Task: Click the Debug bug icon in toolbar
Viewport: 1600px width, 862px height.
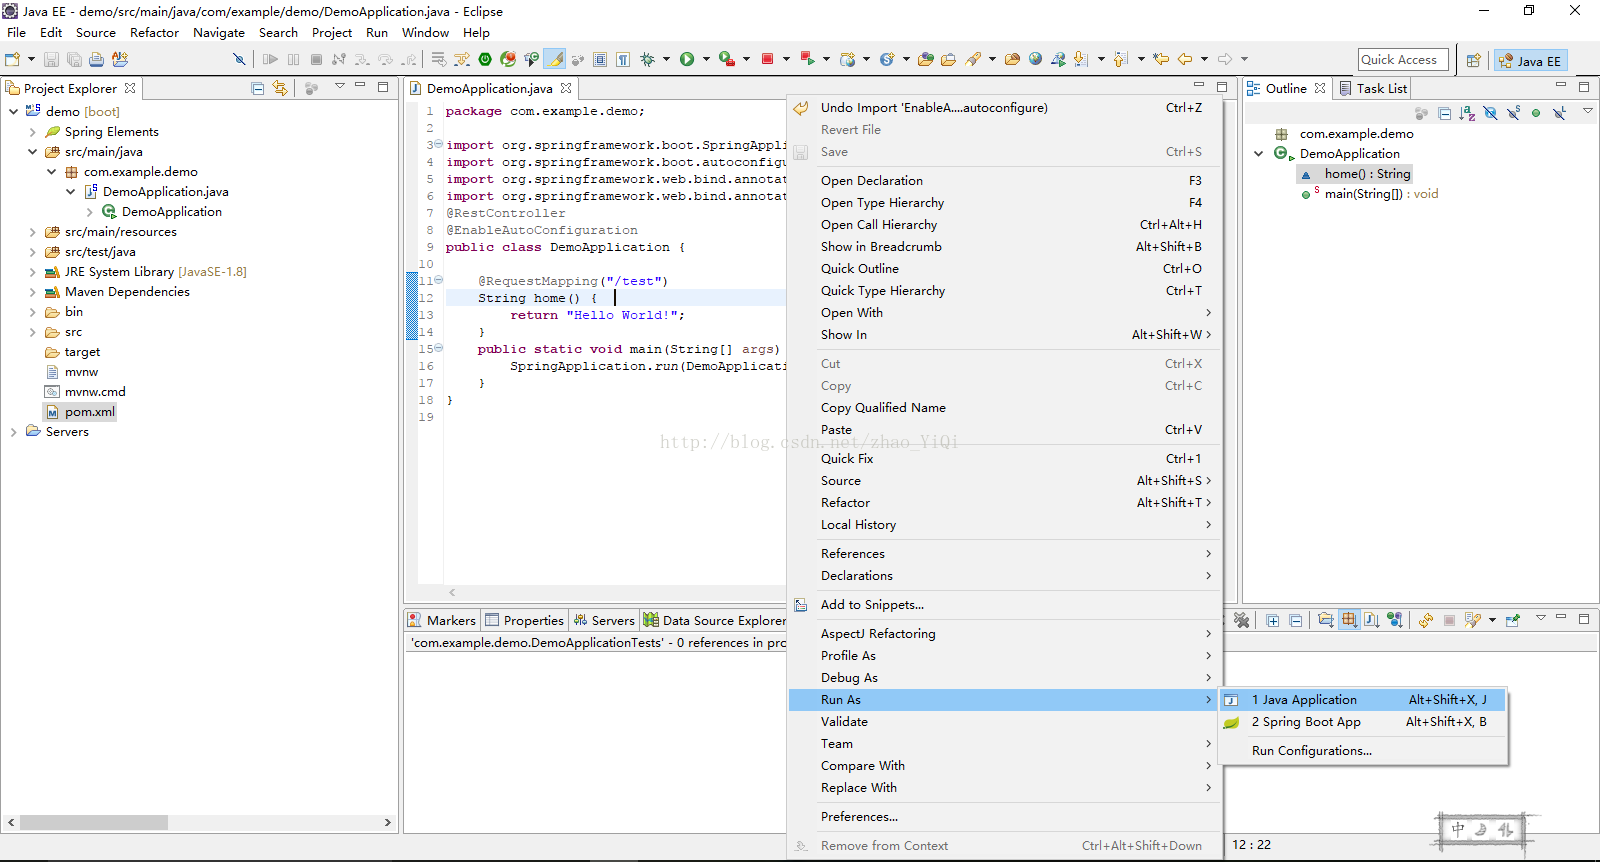Action: 648,59
